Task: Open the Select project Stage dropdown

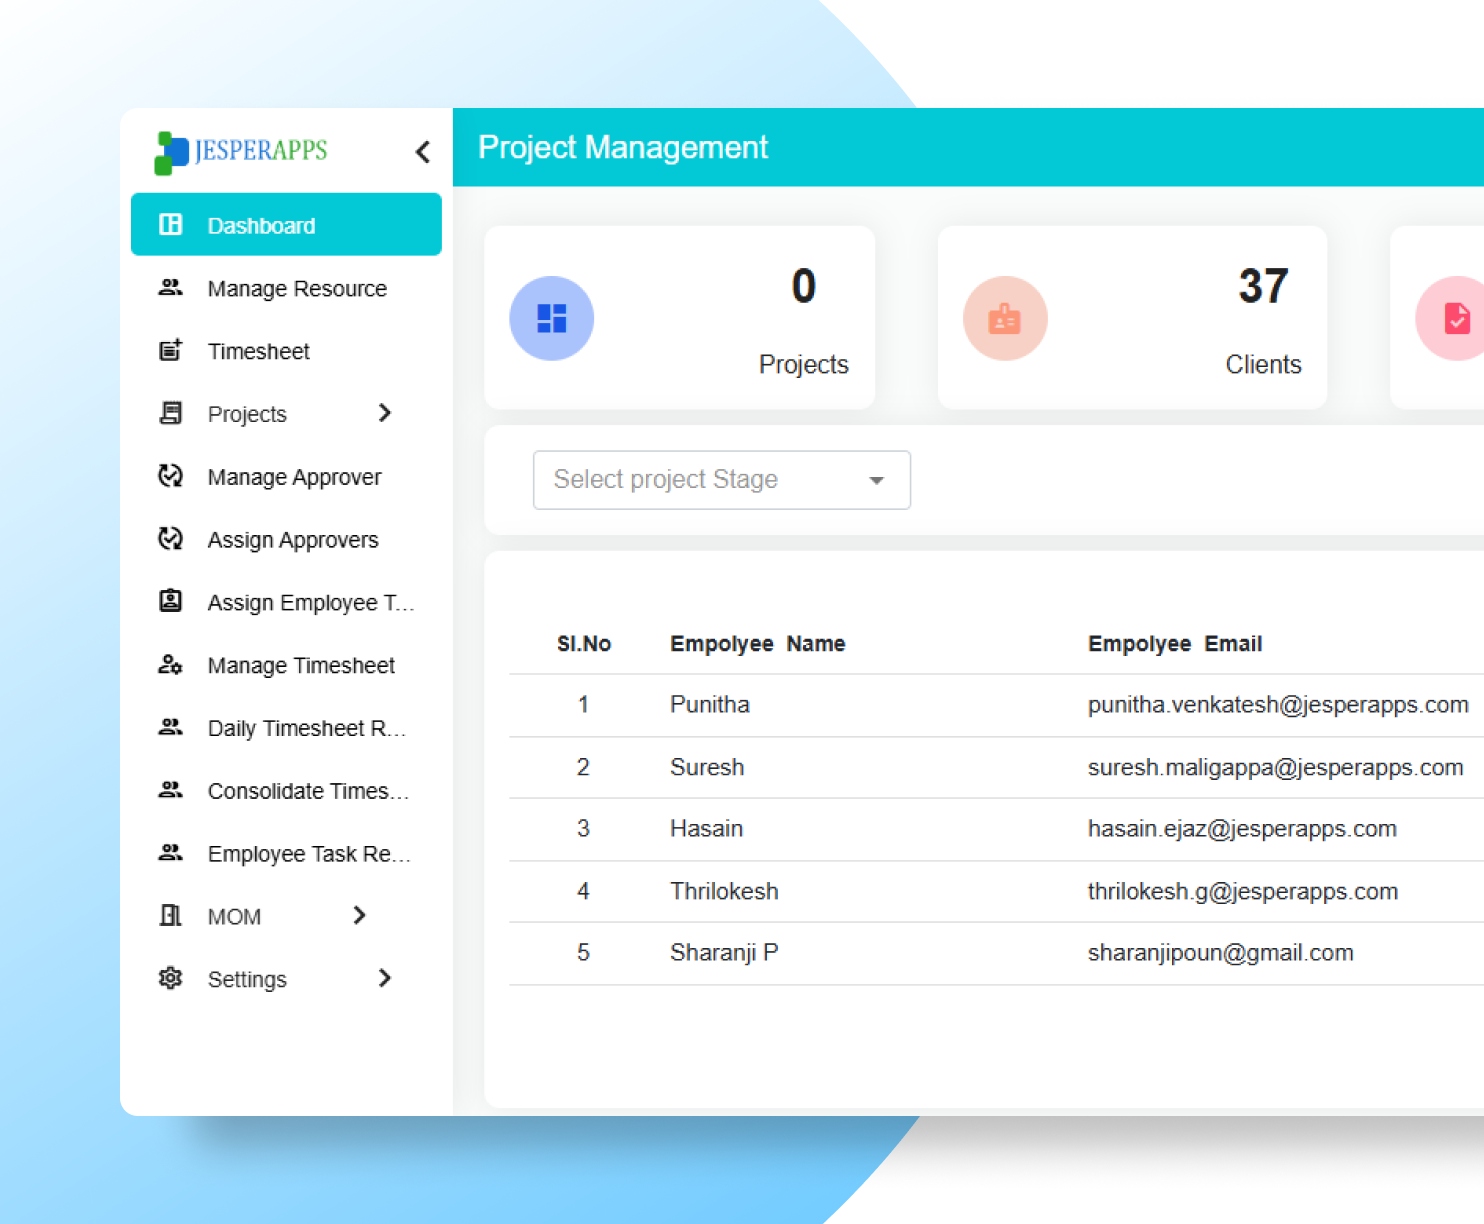Action: (x=722, y=480)
